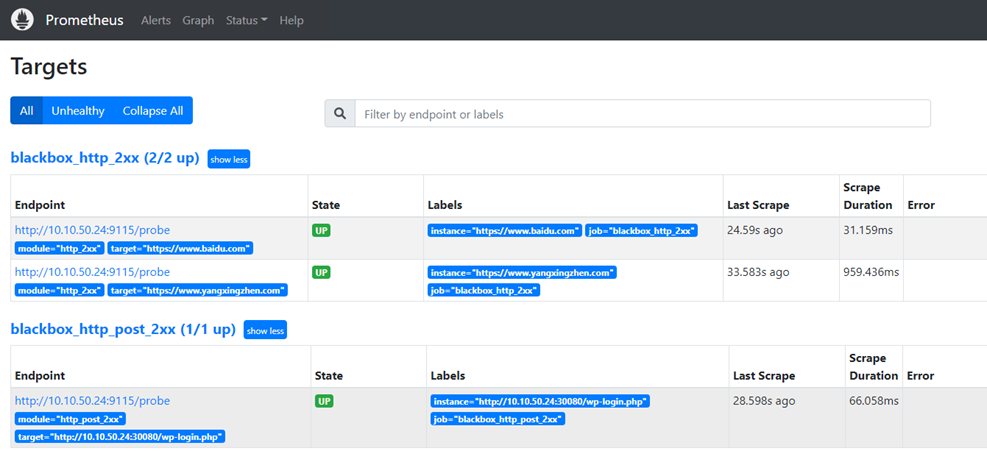This screenshot has width=987, height=451.
Task: Select the All targets filter
Action: pos(26,111)
